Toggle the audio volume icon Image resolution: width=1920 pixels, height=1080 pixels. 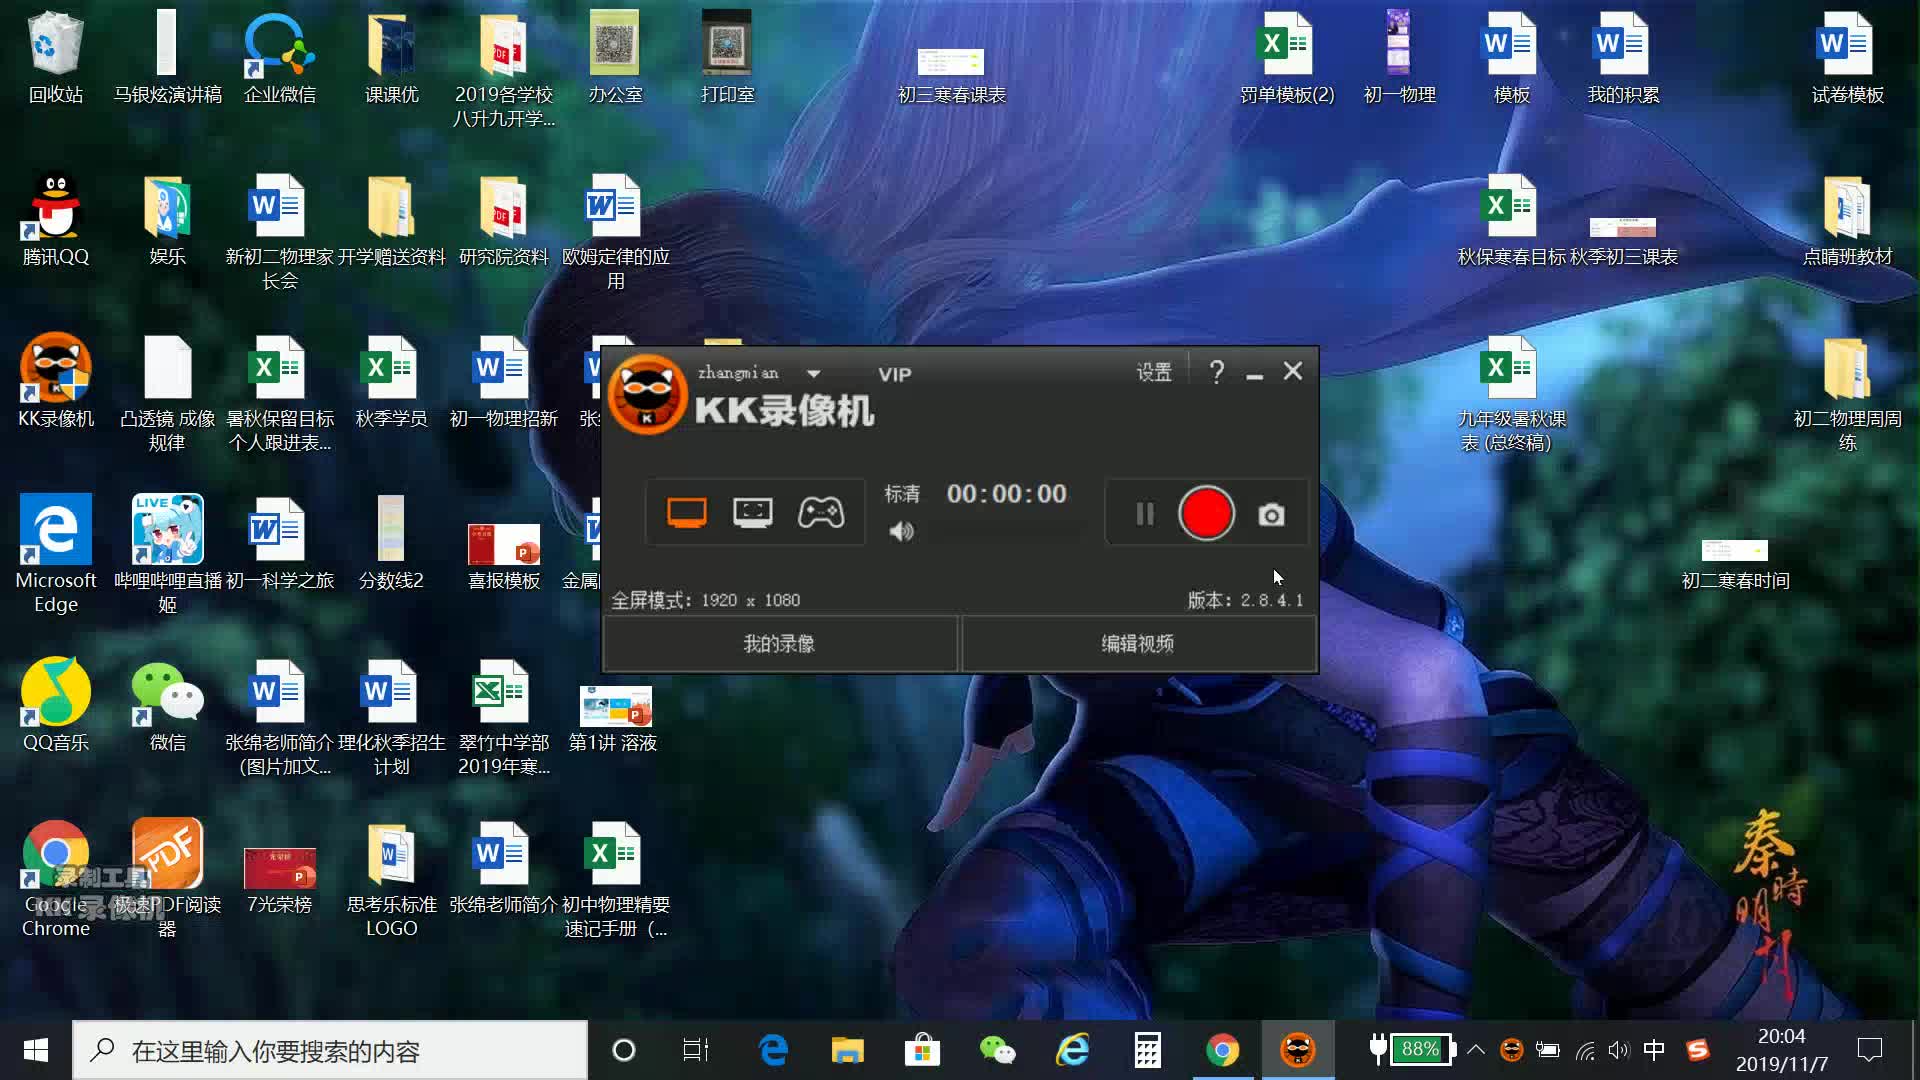pyautogui.click(x=902, y=531)
